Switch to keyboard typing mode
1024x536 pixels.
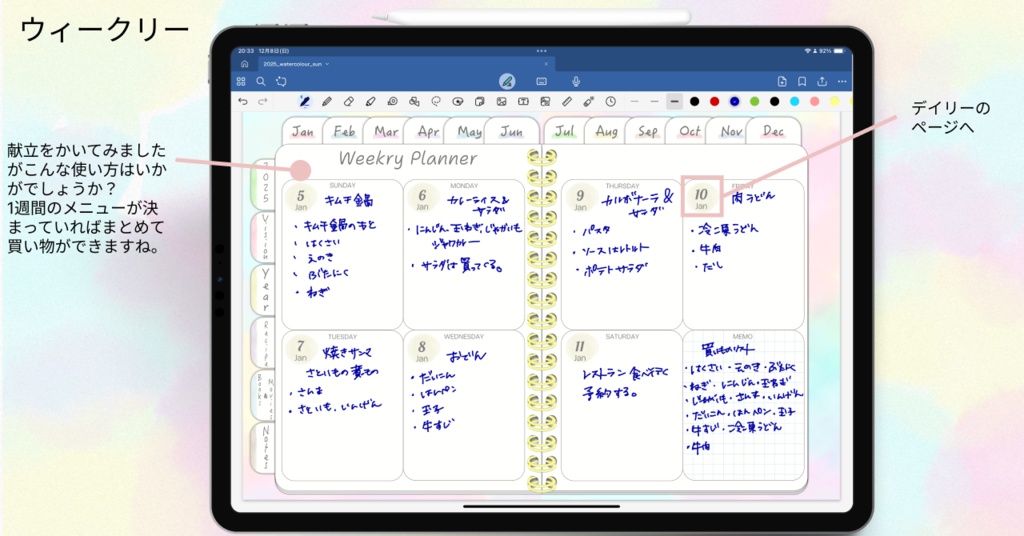[x=541, y=82]
